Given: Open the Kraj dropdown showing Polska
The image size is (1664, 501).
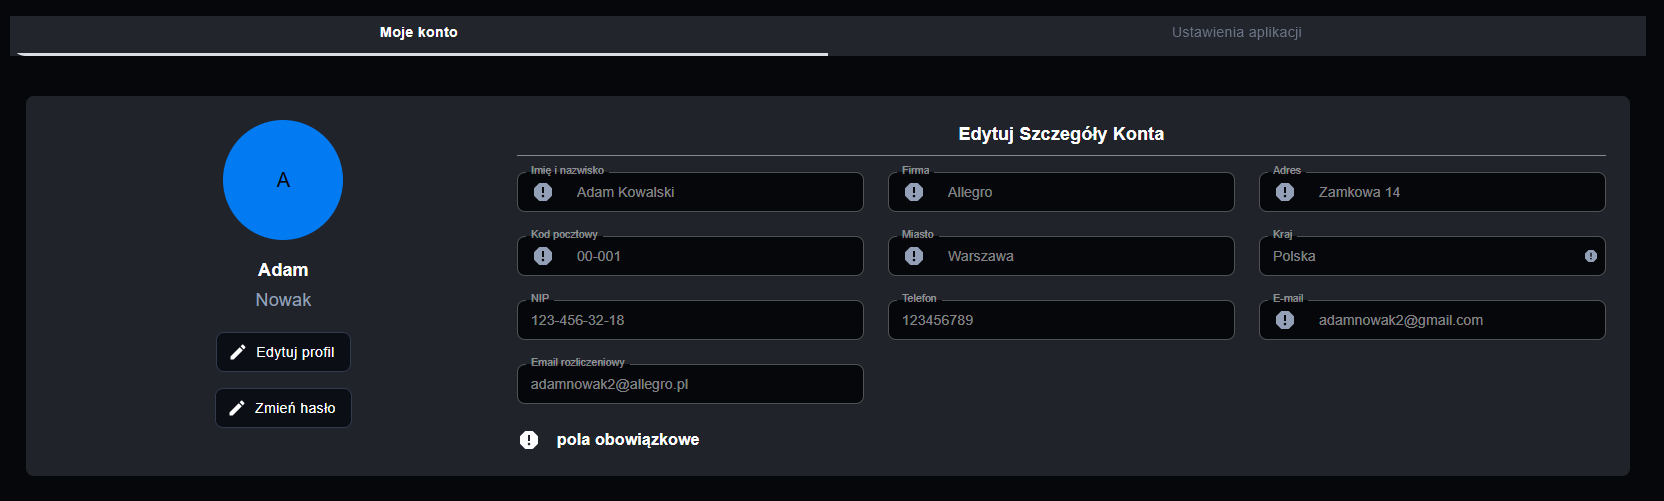Looking at the screenshot, I should (x=1420, y=256).
